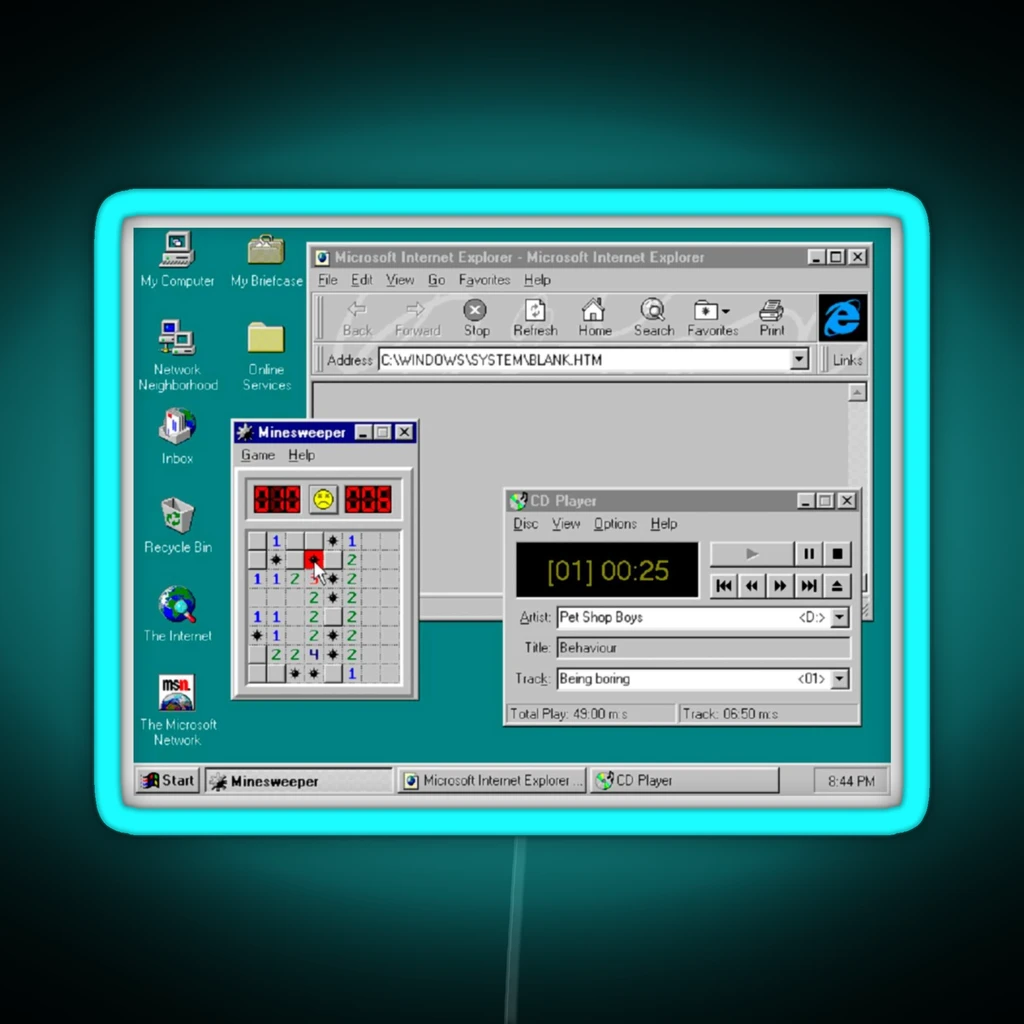Click the Minesweeper title bar mine icon

245,432
